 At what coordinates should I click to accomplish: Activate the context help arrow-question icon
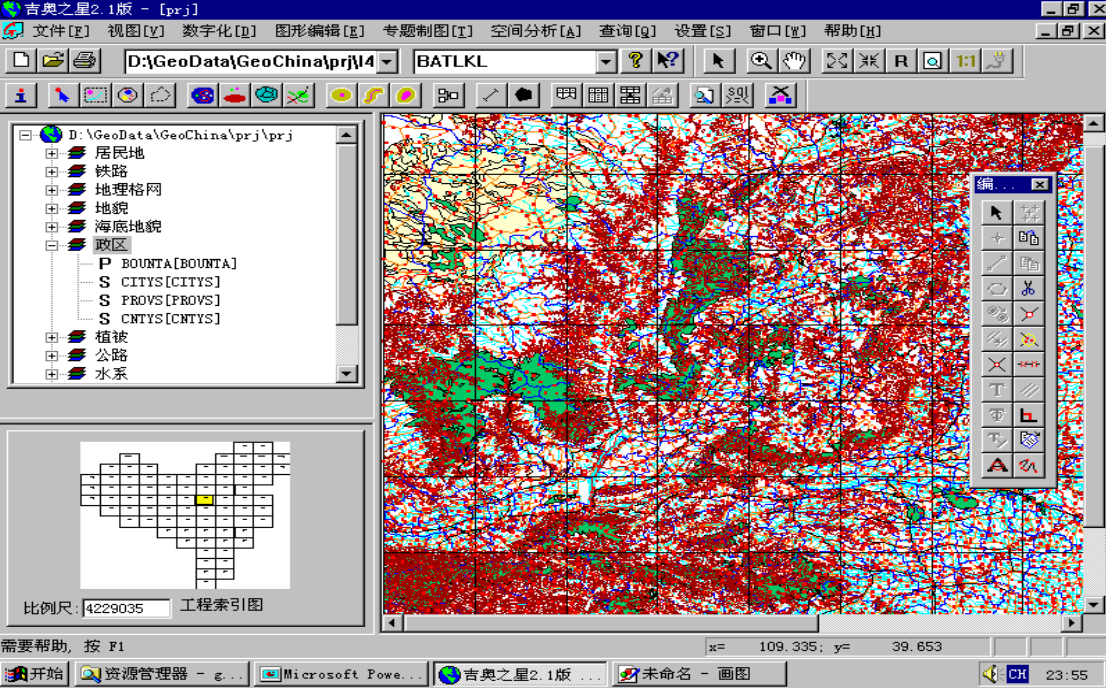[x=667, y=61]
